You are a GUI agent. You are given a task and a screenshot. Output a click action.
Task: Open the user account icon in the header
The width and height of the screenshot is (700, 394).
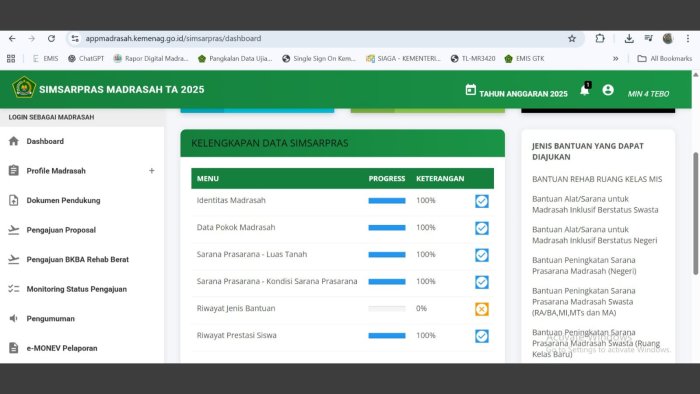[x=608, y=90]
